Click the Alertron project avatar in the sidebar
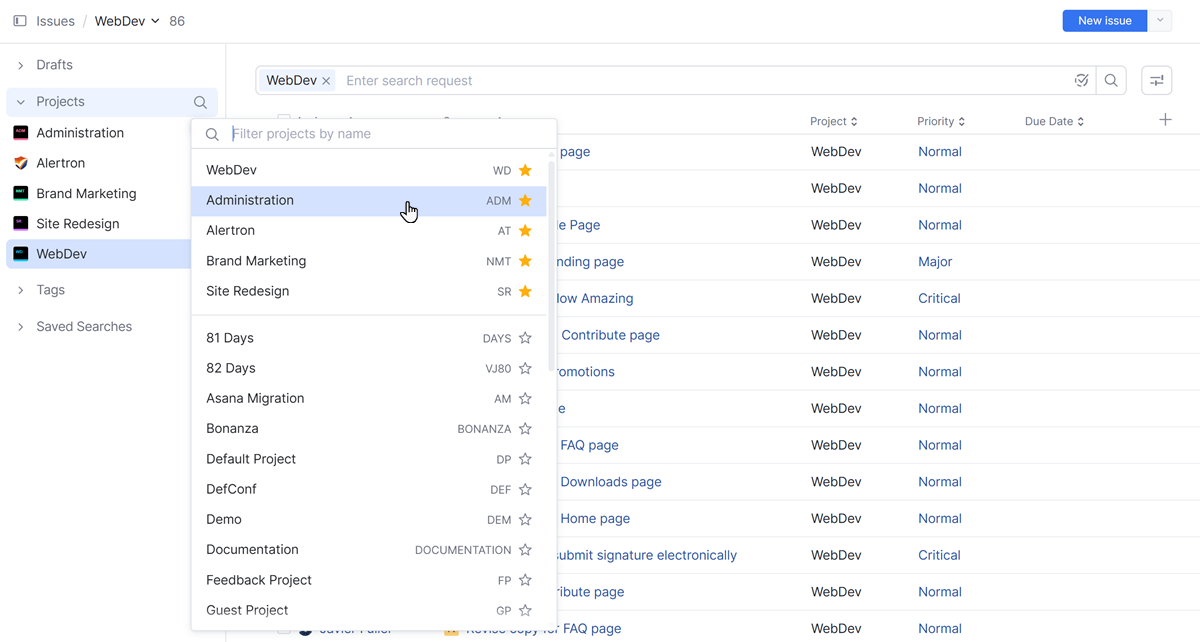 [22, 162]
